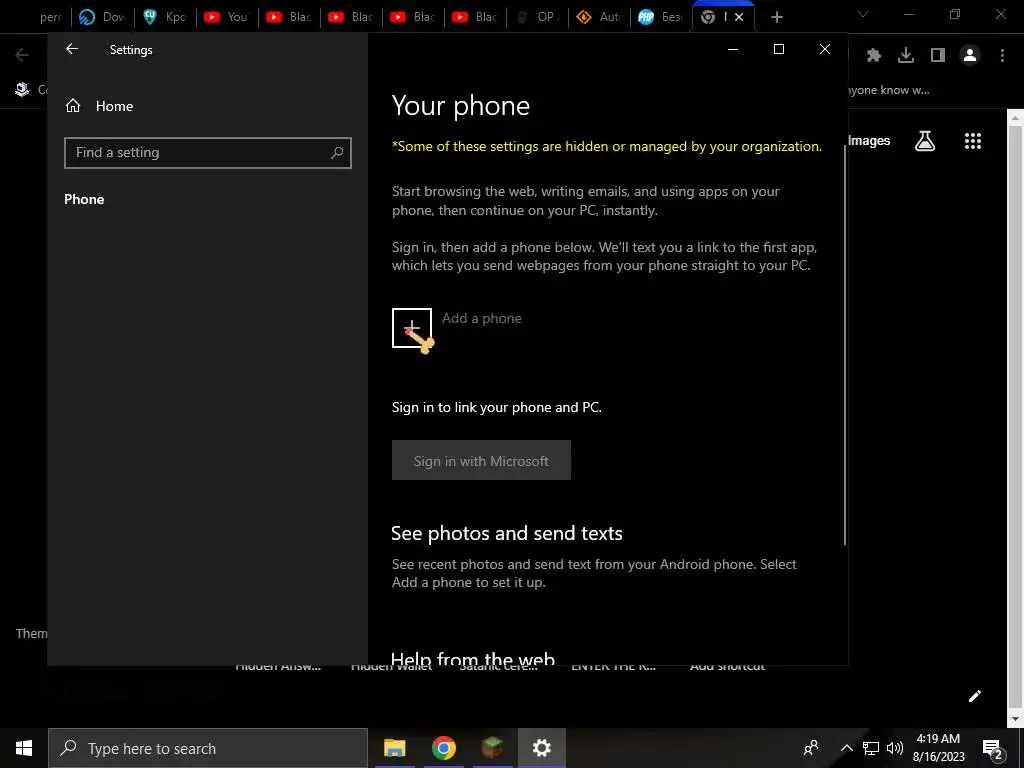
Task: Open Chrome three-dot menu
Action: point(1002,56)
